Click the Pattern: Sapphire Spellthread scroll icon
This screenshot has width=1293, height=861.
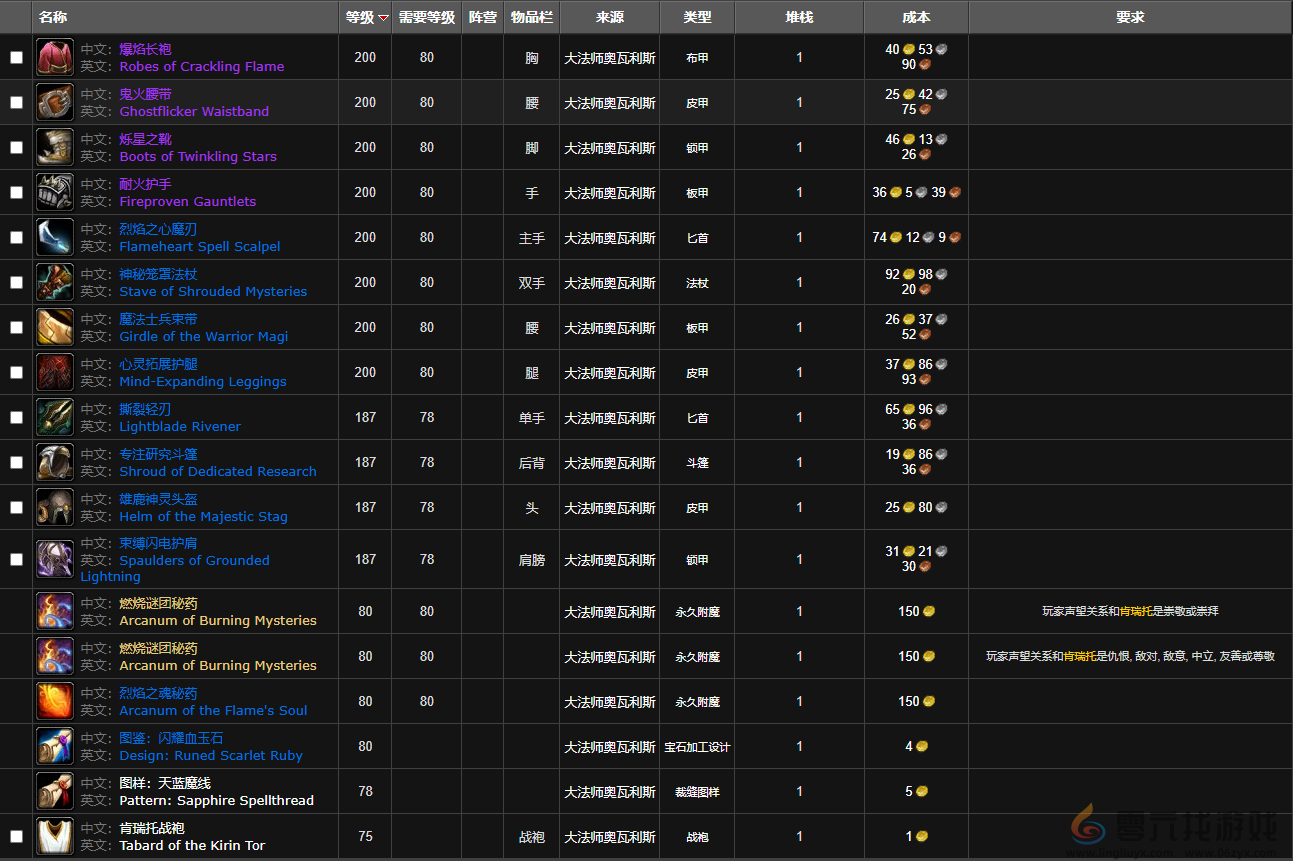pyautogui.click(x=55, y=791)
